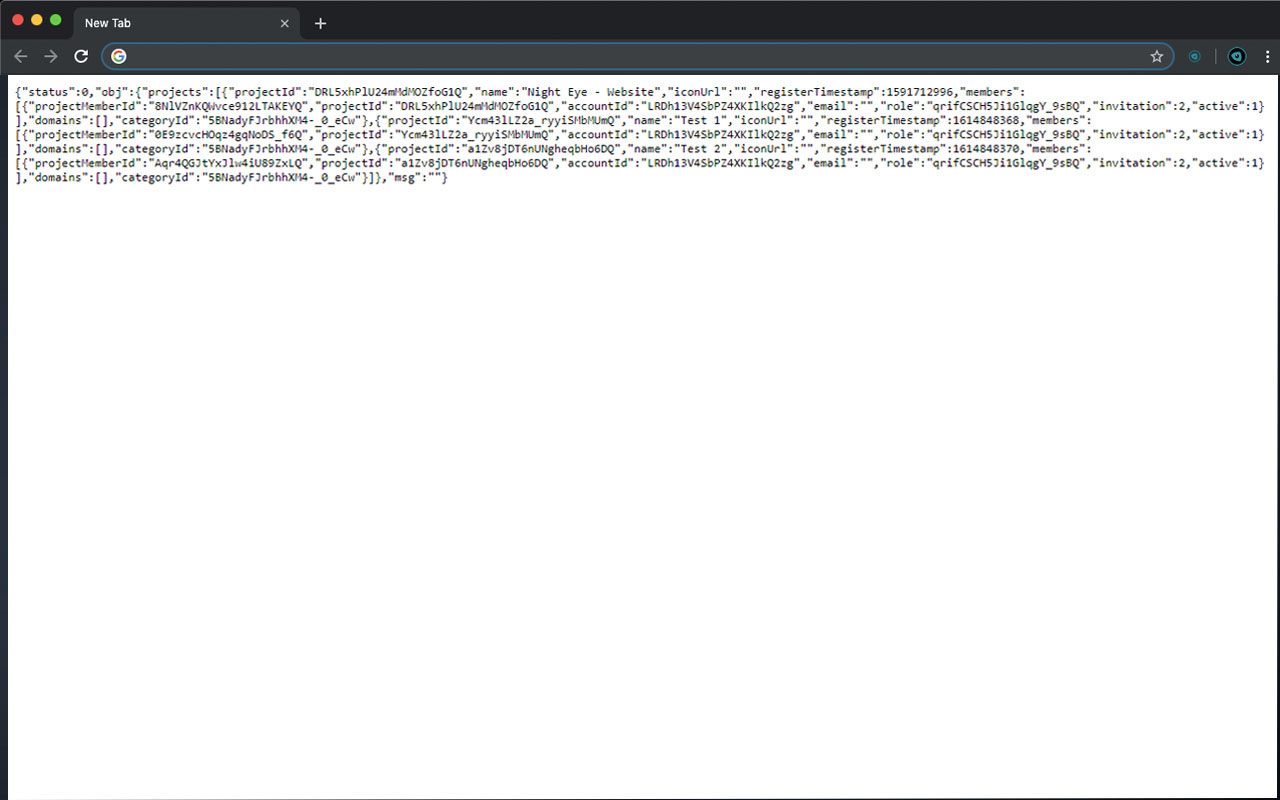Click the smaller teal extension icon
The width and height of the screenshot is (1280, 800).
click(1196, 57)
